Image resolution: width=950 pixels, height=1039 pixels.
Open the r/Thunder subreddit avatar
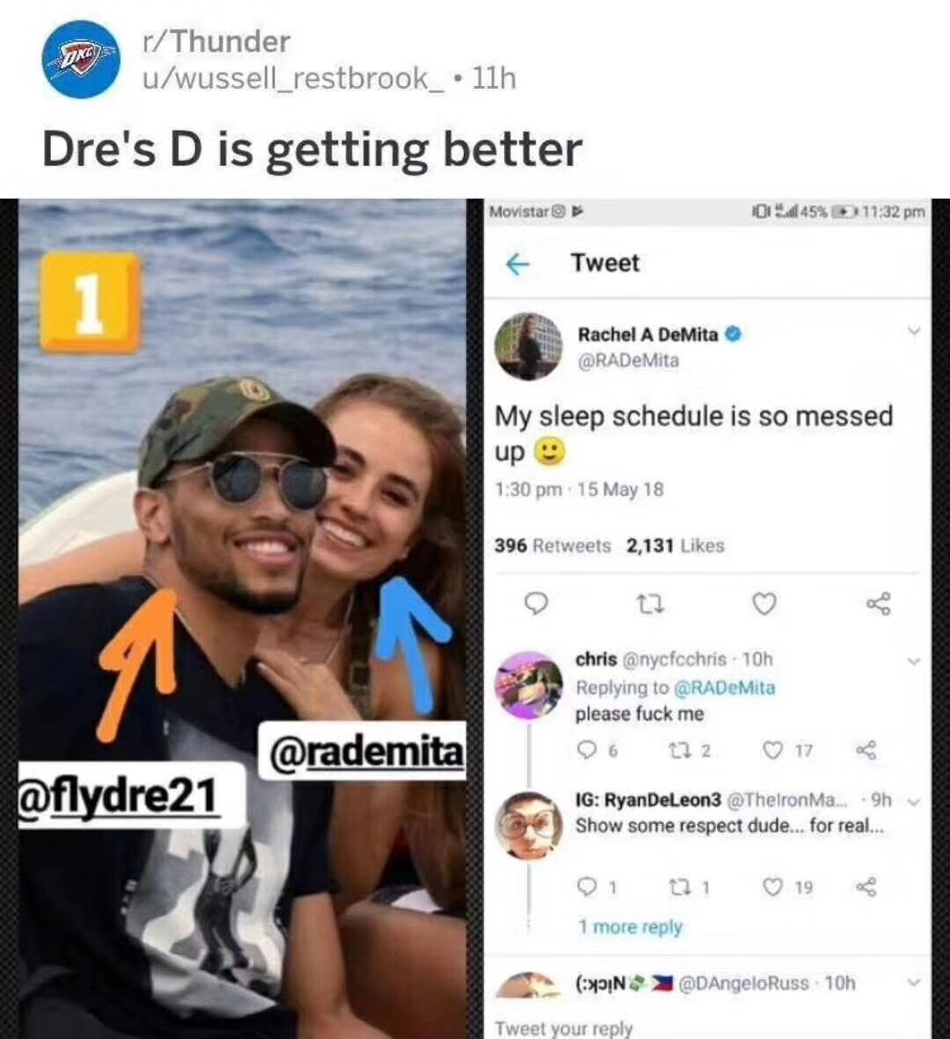tap(81, 60)
